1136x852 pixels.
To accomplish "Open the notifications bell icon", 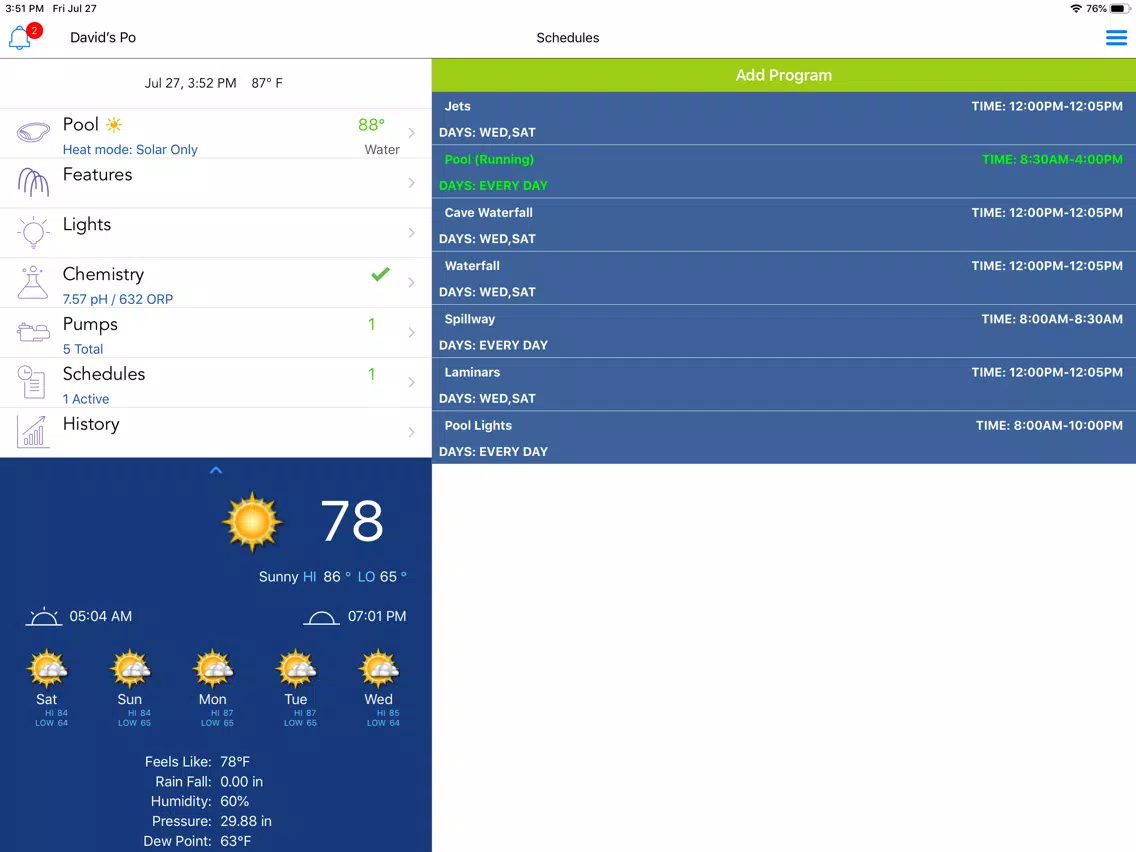I will pyautogui.click(x=20, y=38).
